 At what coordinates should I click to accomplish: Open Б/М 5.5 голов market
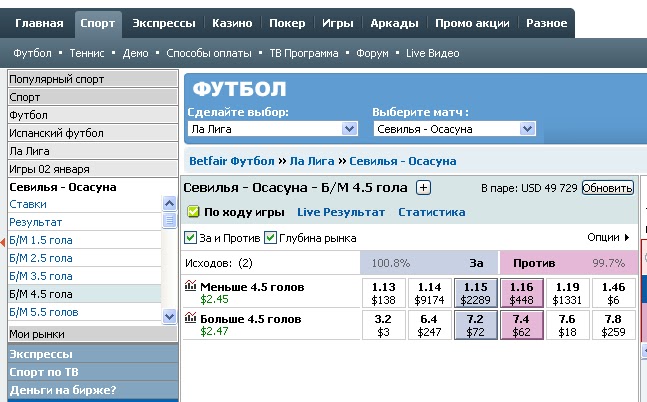coord(44,312)
